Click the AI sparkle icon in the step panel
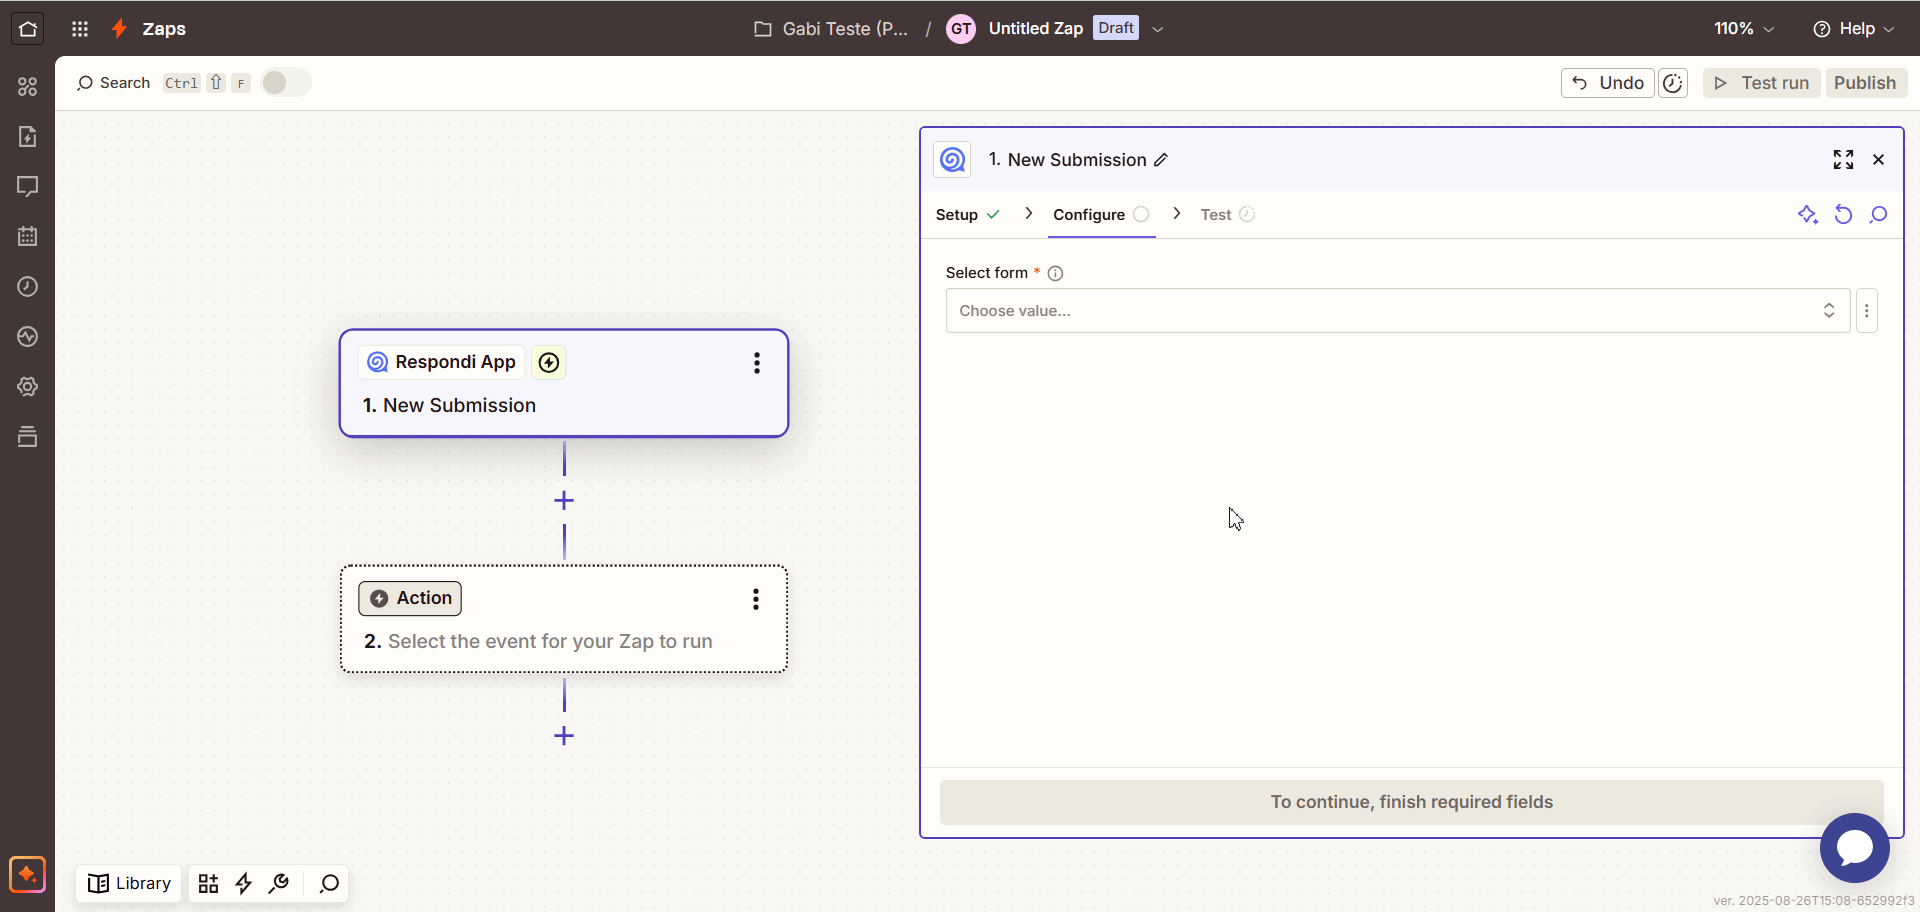Screen dimensions: 1920x912 pyautogui.click(x=1807, y=214)
